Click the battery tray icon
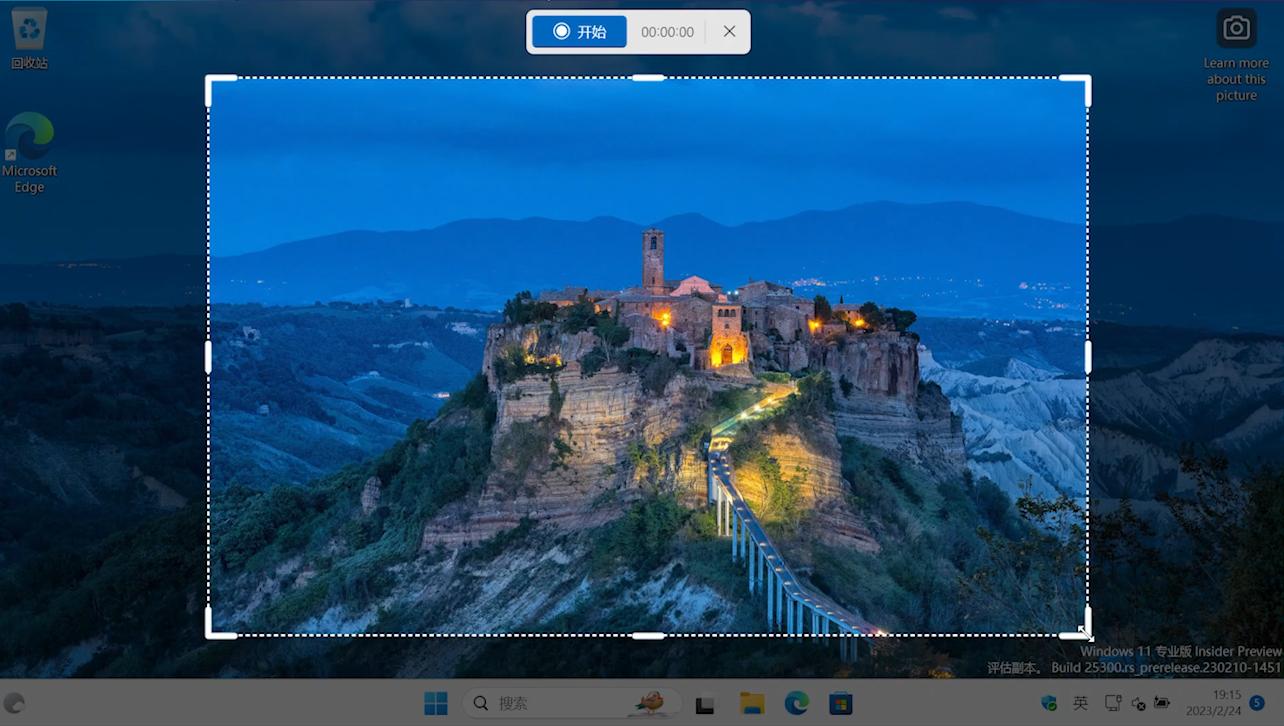Viewport: 1284px width, 726px height. (x=1162, y=703)
